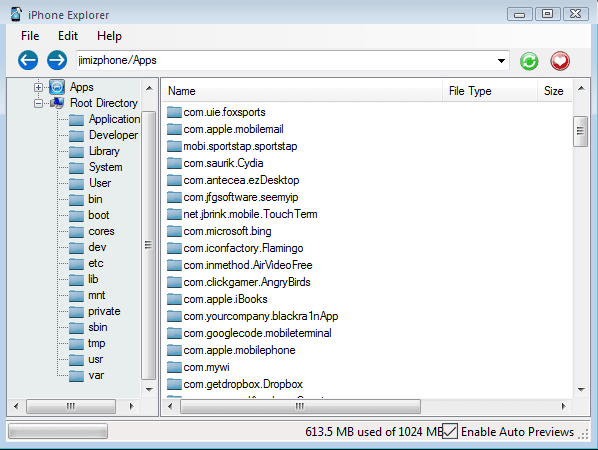This screenshot has height=450, width=598.
Task: Click the Root Directory computer icon
Action: [x=57, y=103]
